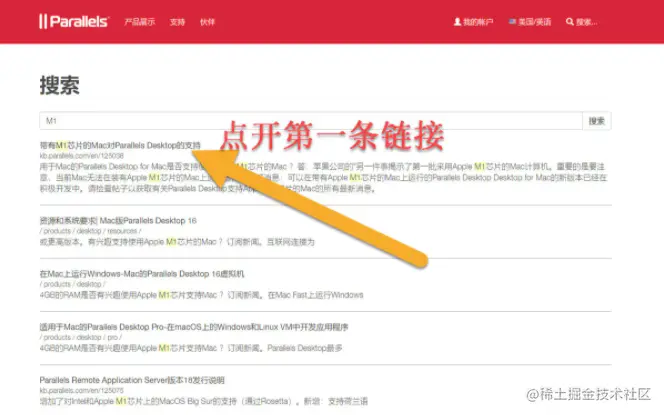Screen dimensions: 664x415
Task: Open 我的账户 account link
Action: pos(473,22)
